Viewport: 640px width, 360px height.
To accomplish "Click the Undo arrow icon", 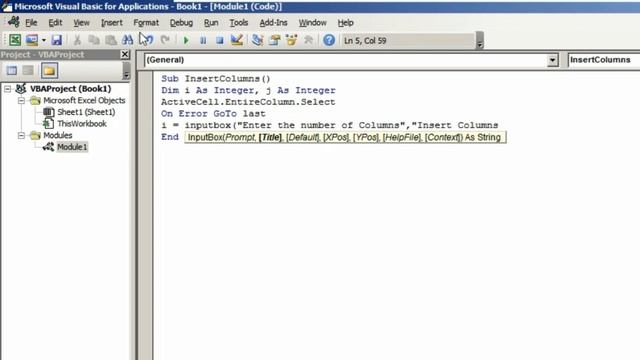I will (148, 40).
